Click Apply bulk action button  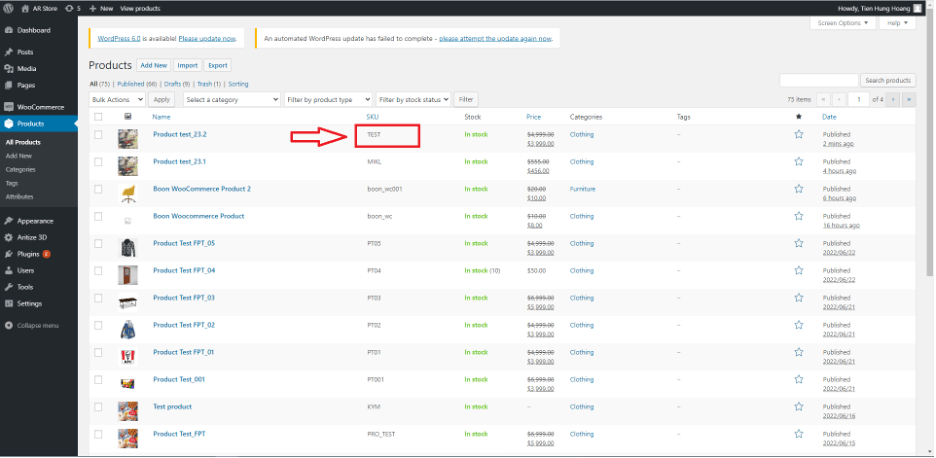(162, 100)
